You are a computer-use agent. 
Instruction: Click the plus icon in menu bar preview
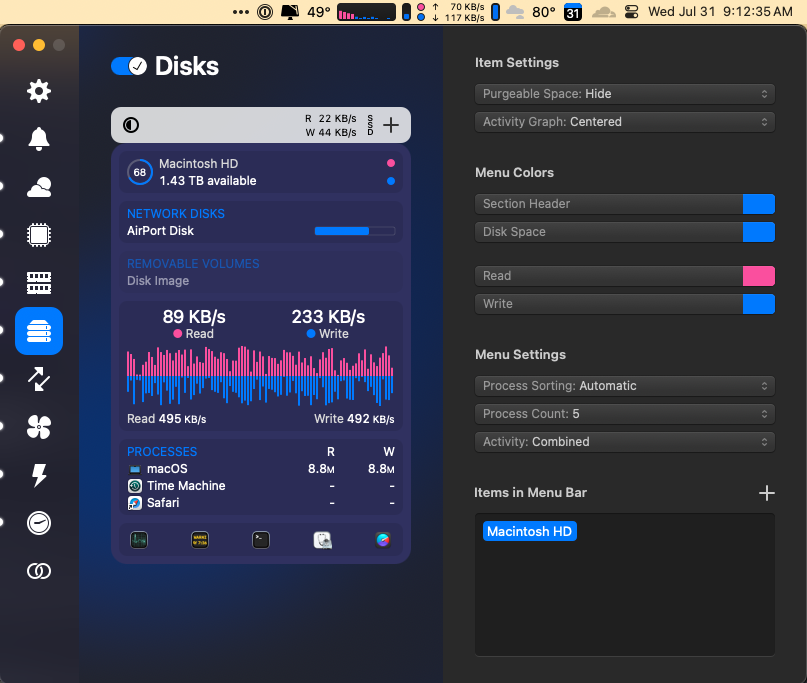point(391,125)
